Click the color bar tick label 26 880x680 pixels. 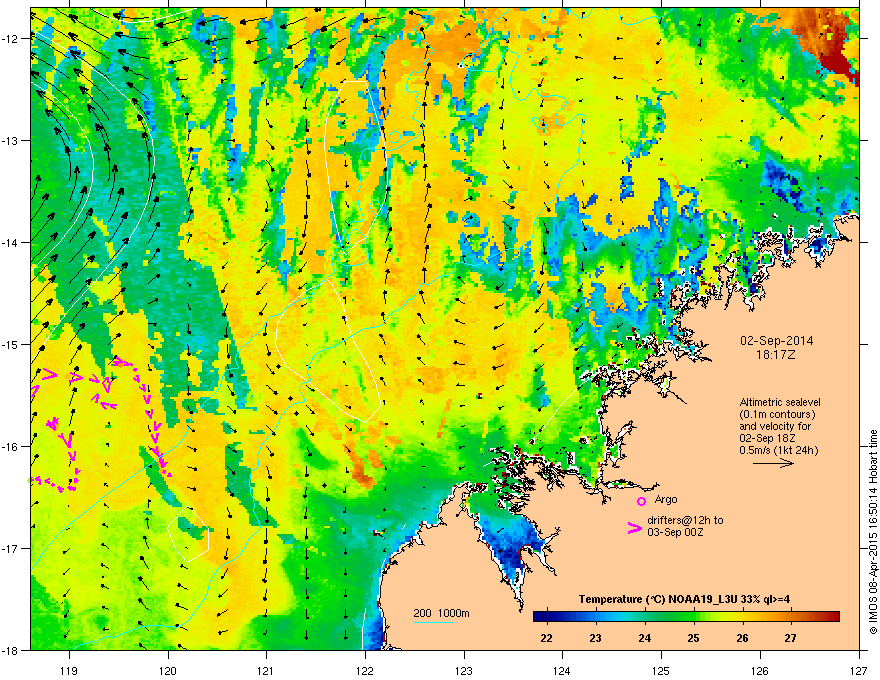tap(742, 638)
